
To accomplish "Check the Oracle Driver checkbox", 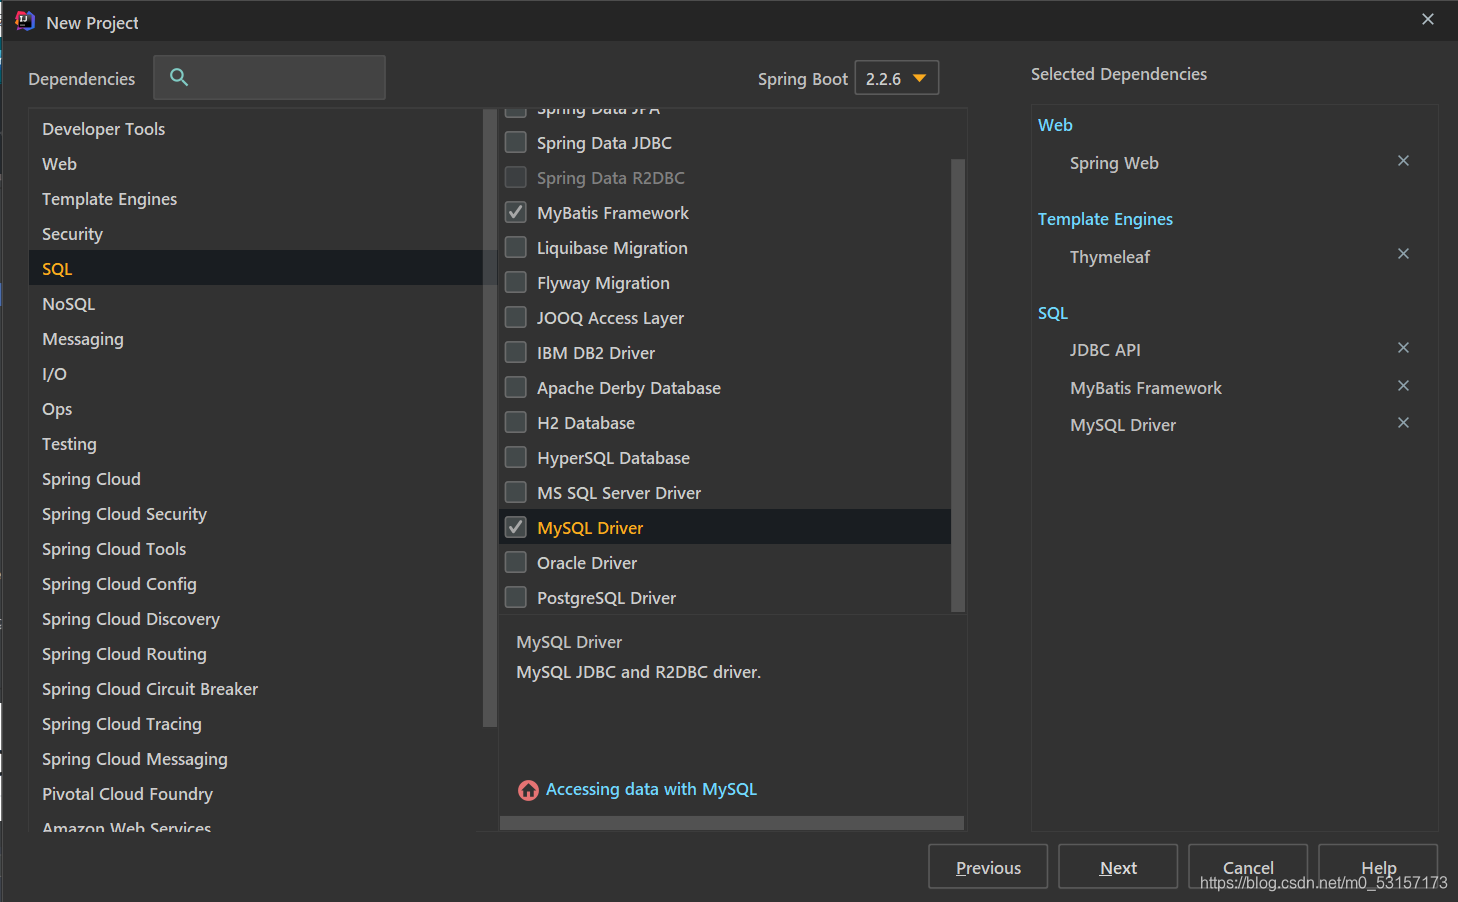I will 516,562.
